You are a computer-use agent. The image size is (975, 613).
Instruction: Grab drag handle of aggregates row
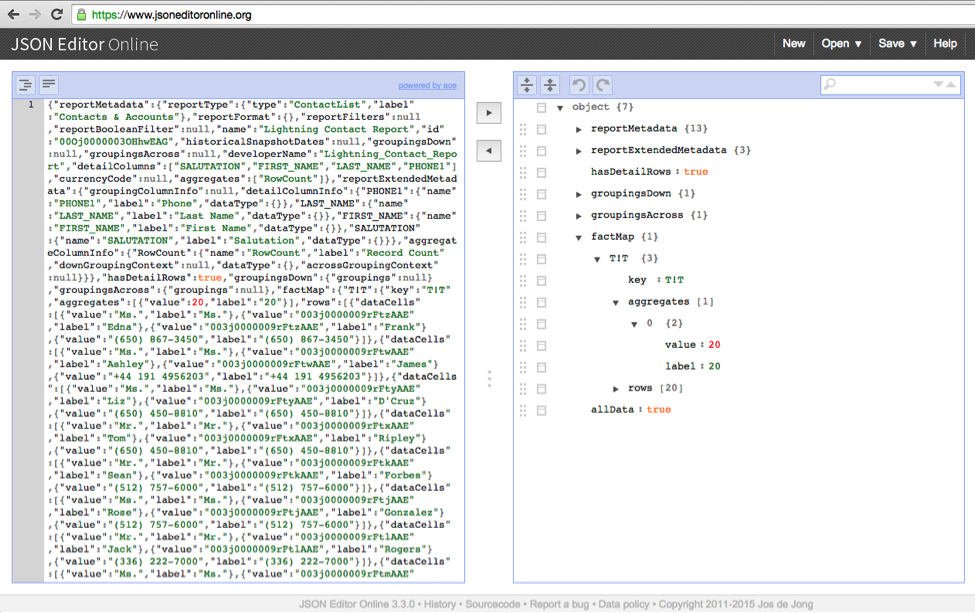coord(523,302)
